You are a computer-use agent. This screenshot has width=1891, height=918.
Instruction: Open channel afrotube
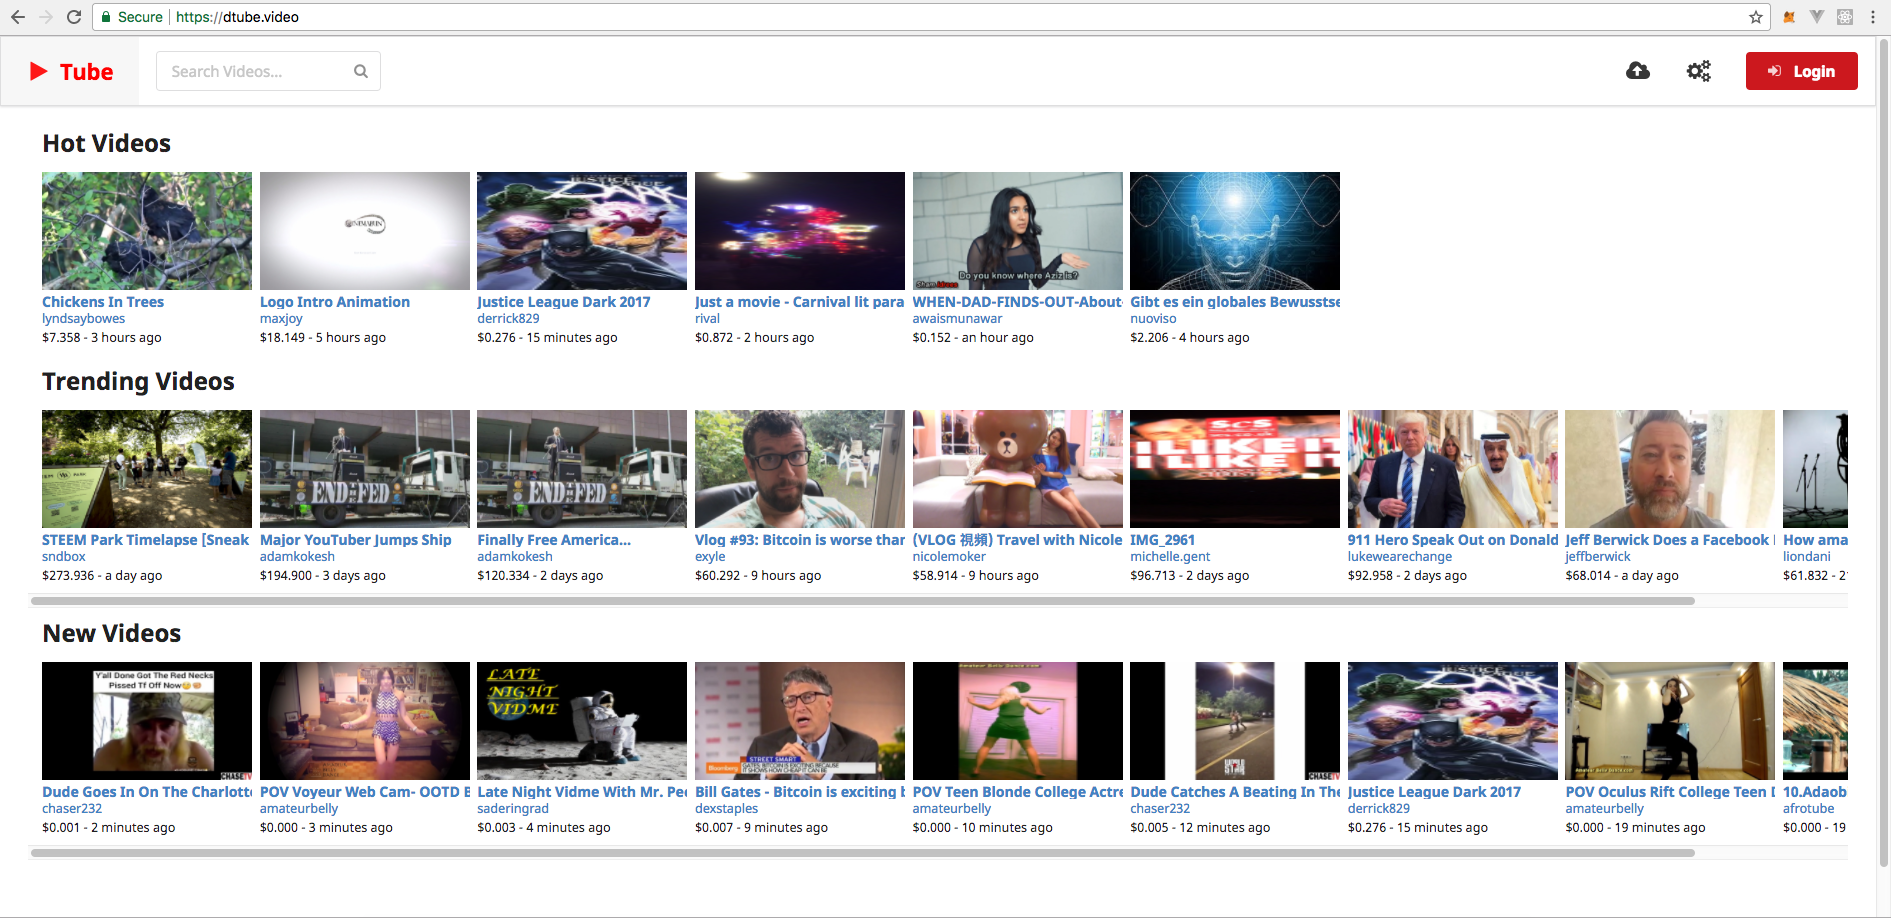pyautogui.click(x=1809, y=809)
